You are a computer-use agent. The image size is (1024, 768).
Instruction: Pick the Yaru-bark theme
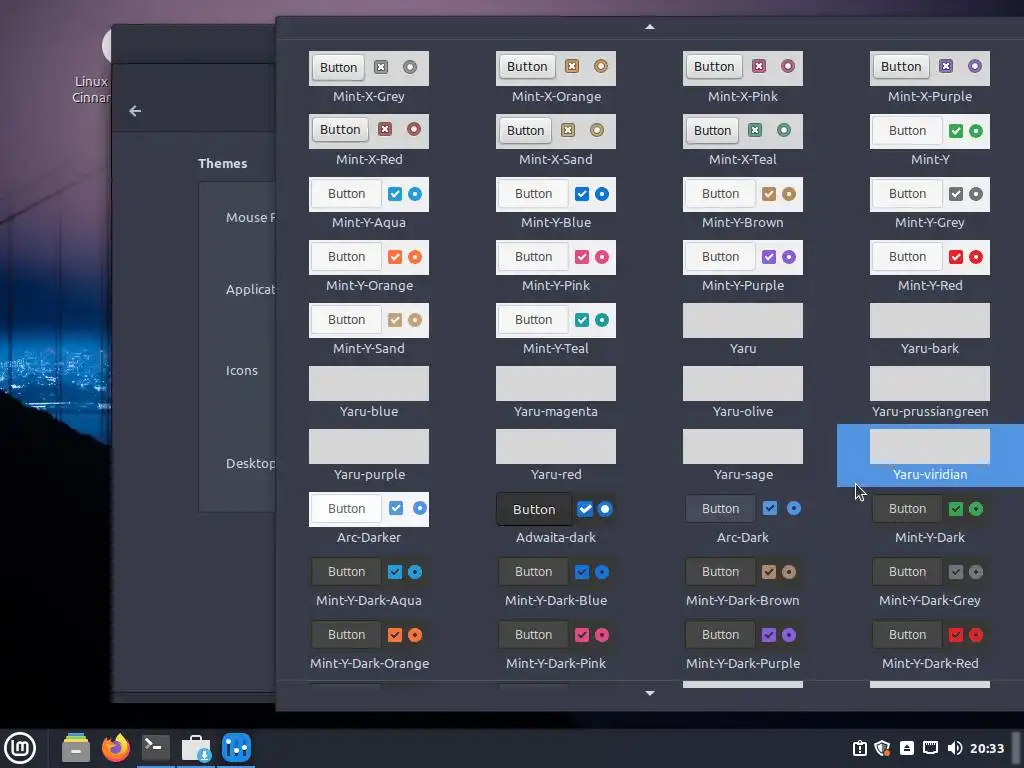pyautogui.click(x=930, y=330)
